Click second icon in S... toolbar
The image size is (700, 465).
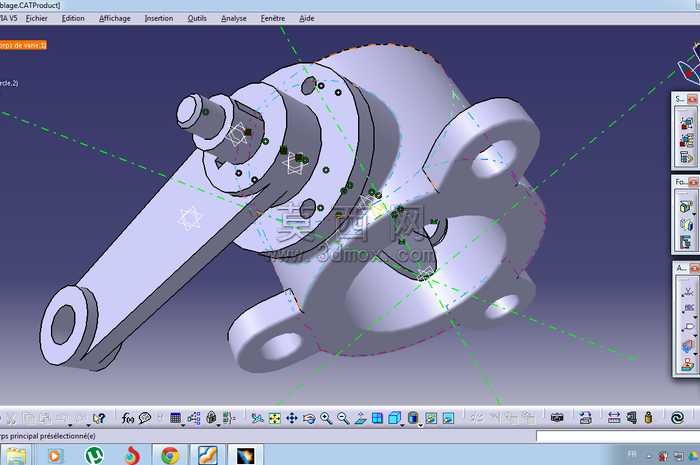click(687, 140)
